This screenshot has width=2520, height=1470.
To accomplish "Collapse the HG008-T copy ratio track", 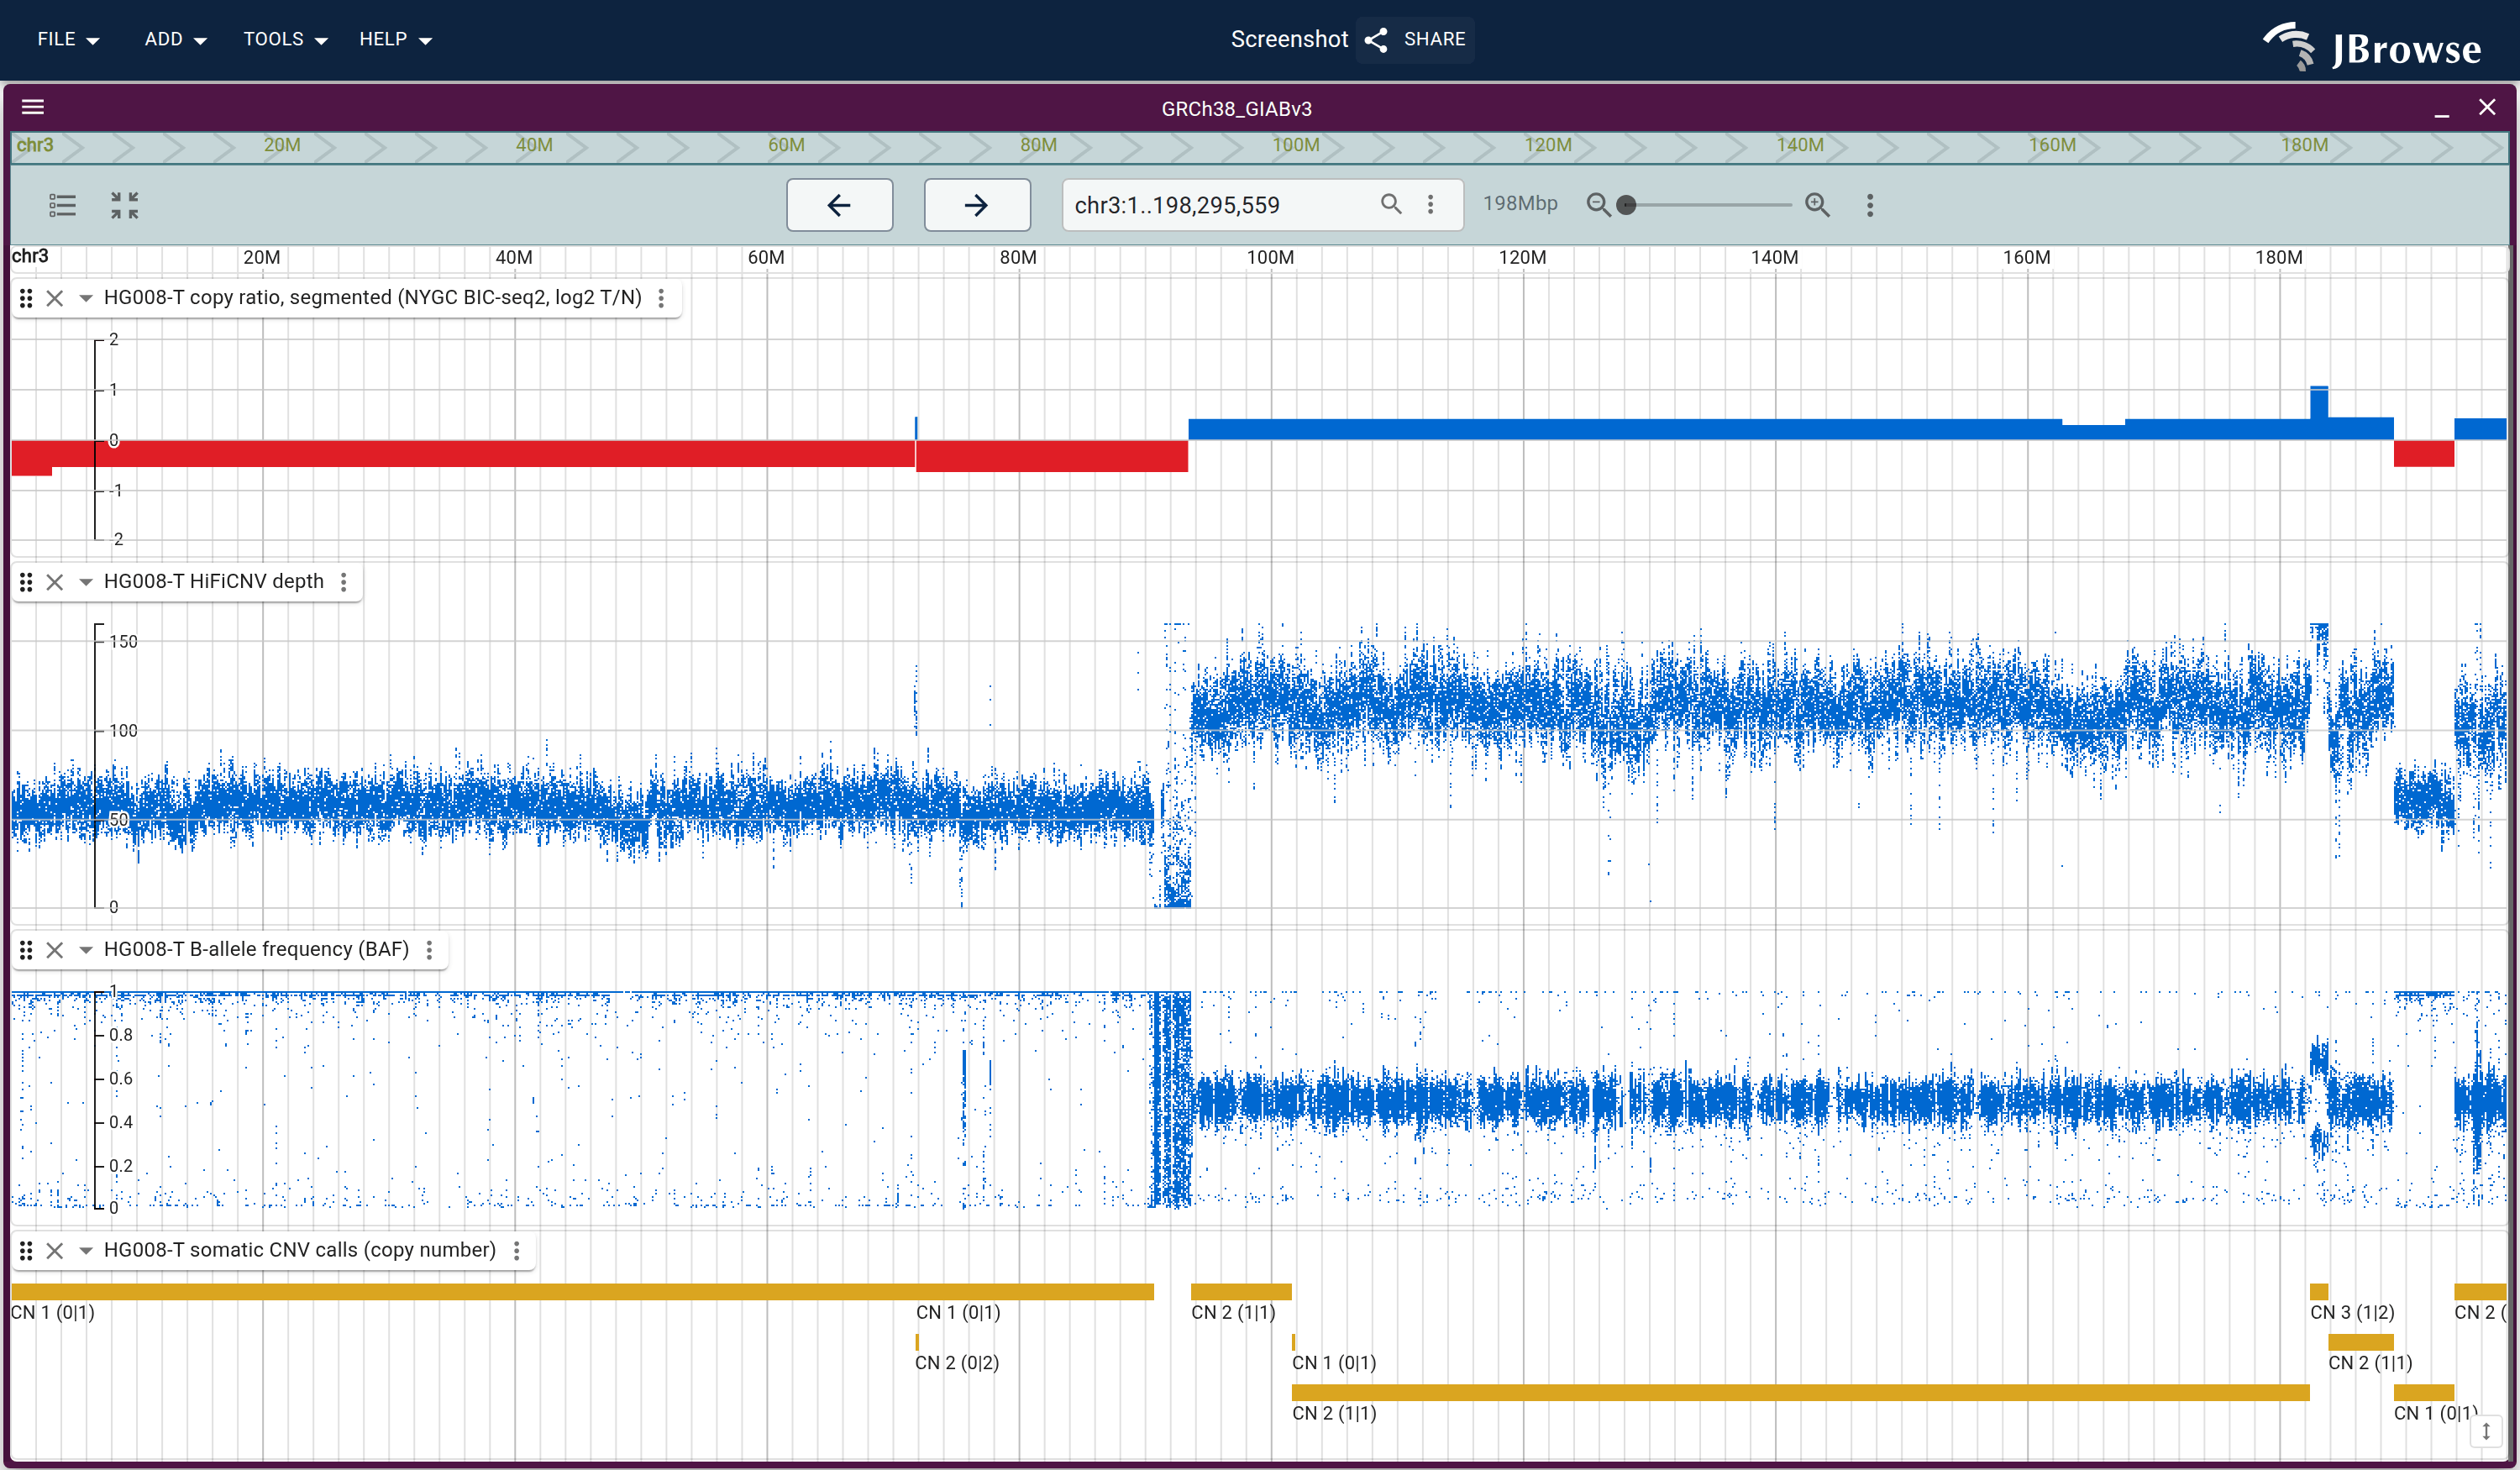I will click(86, 298).
